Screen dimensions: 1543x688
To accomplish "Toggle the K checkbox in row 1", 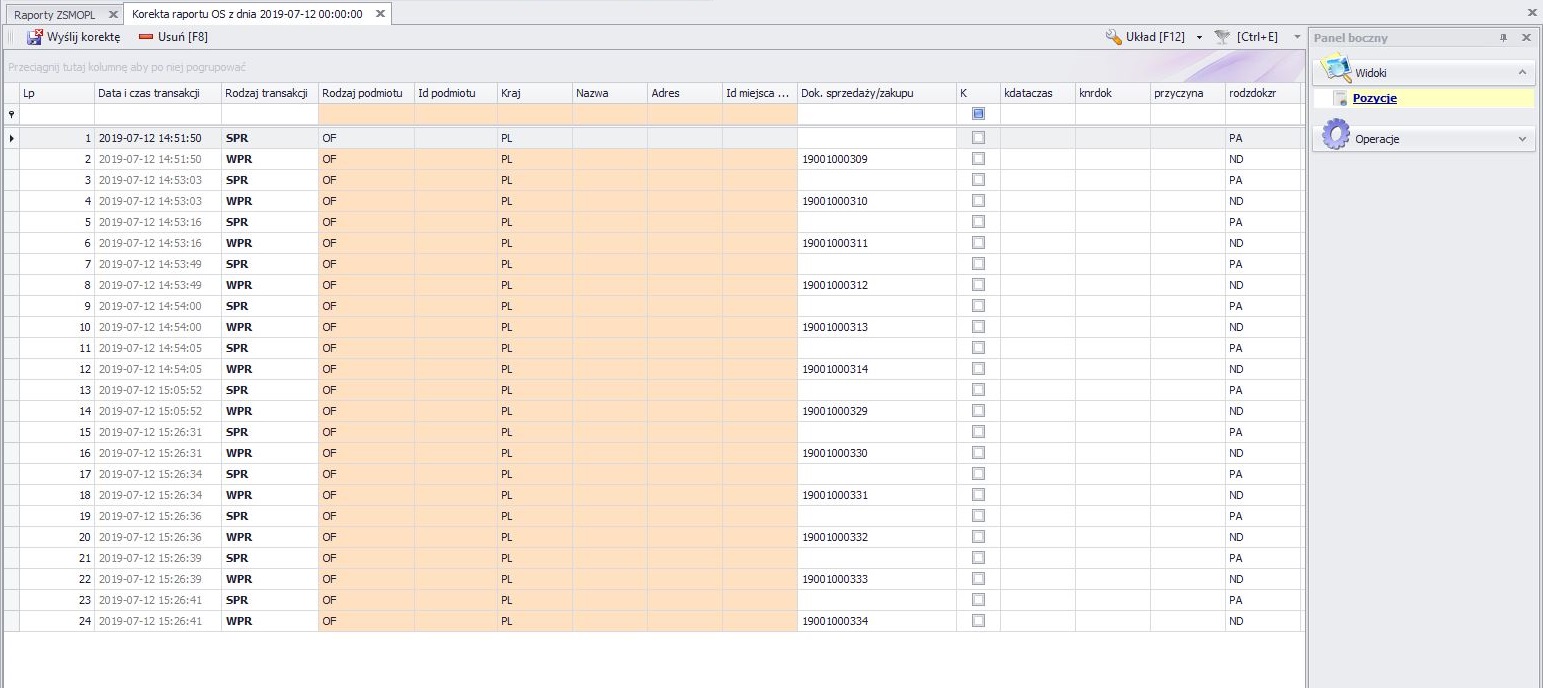I will (x=978, y=138).
